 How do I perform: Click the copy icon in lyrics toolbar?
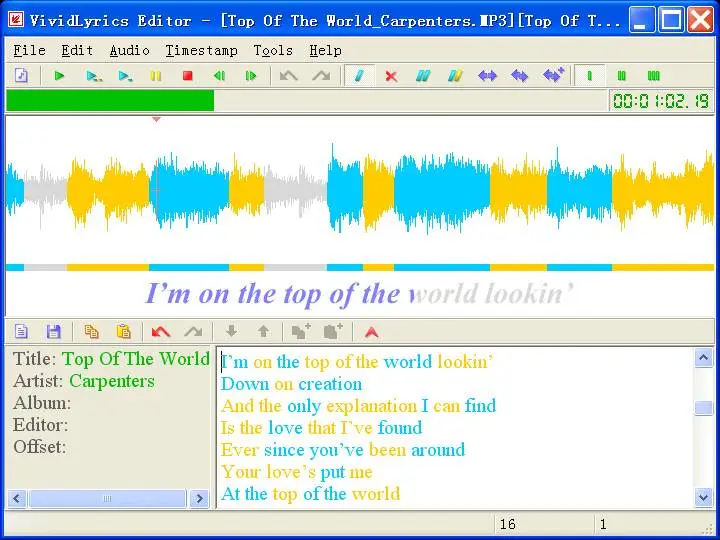coord(91,332)
